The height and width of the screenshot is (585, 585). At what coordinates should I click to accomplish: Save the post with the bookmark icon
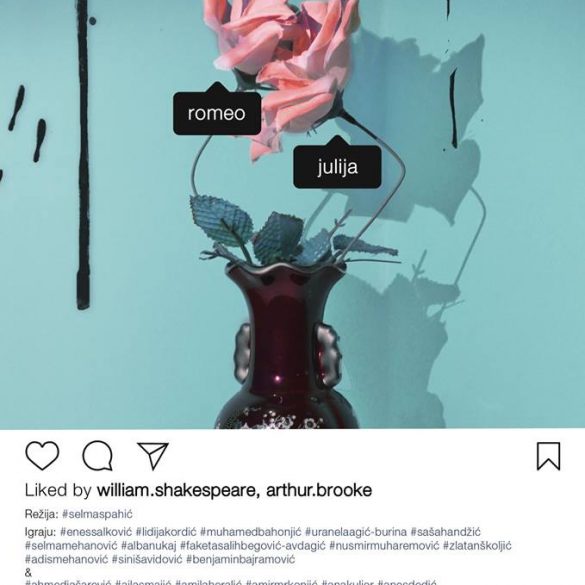click(x=548, y=456)
